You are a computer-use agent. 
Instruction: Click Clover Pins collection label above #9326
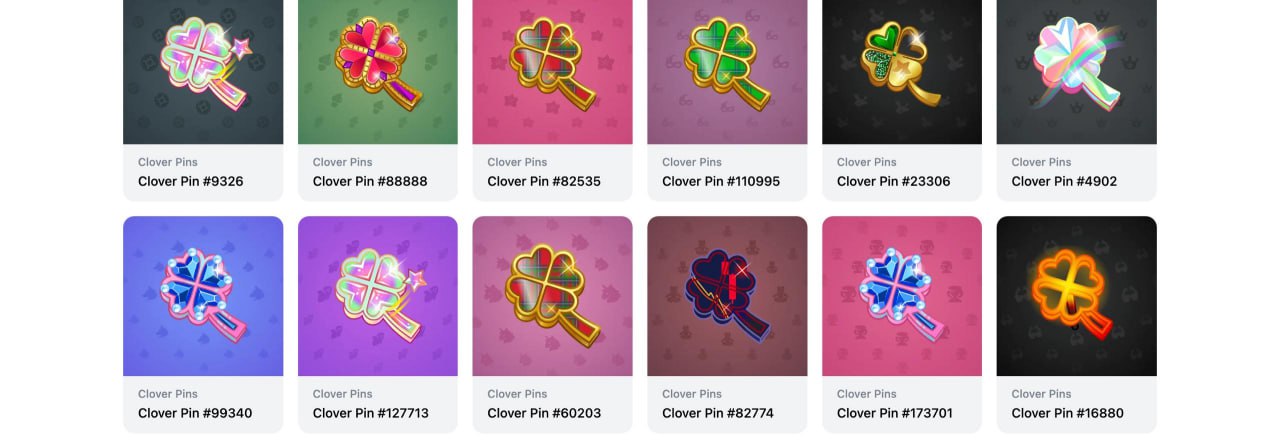(168, 162)
